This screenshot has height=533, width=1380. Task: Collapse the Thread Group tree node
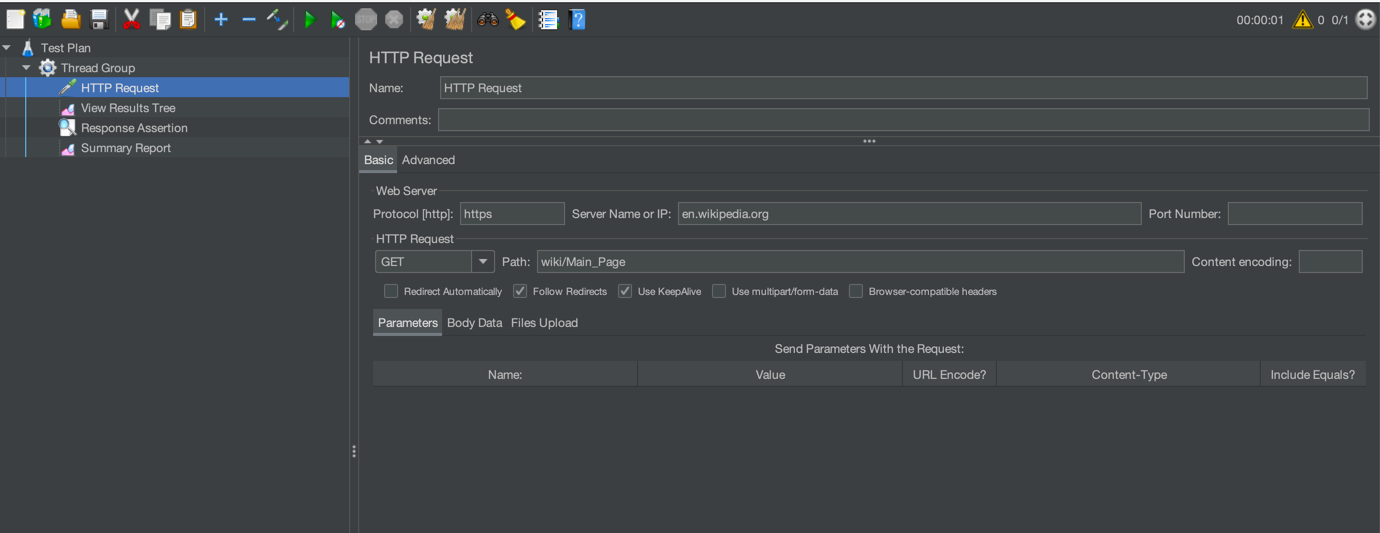coord(27,68)
